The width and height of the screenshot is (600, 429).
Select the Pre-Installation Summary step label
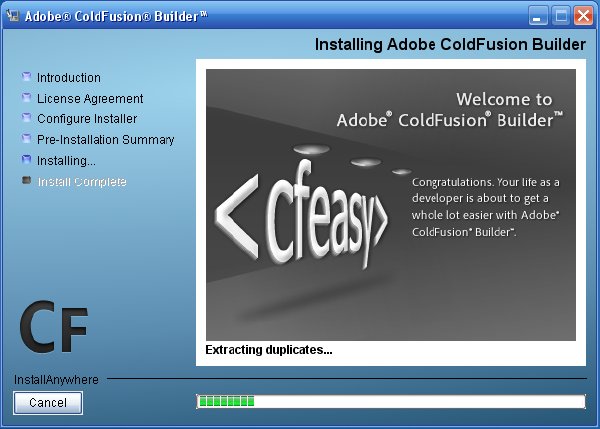(x=106, y=140)
